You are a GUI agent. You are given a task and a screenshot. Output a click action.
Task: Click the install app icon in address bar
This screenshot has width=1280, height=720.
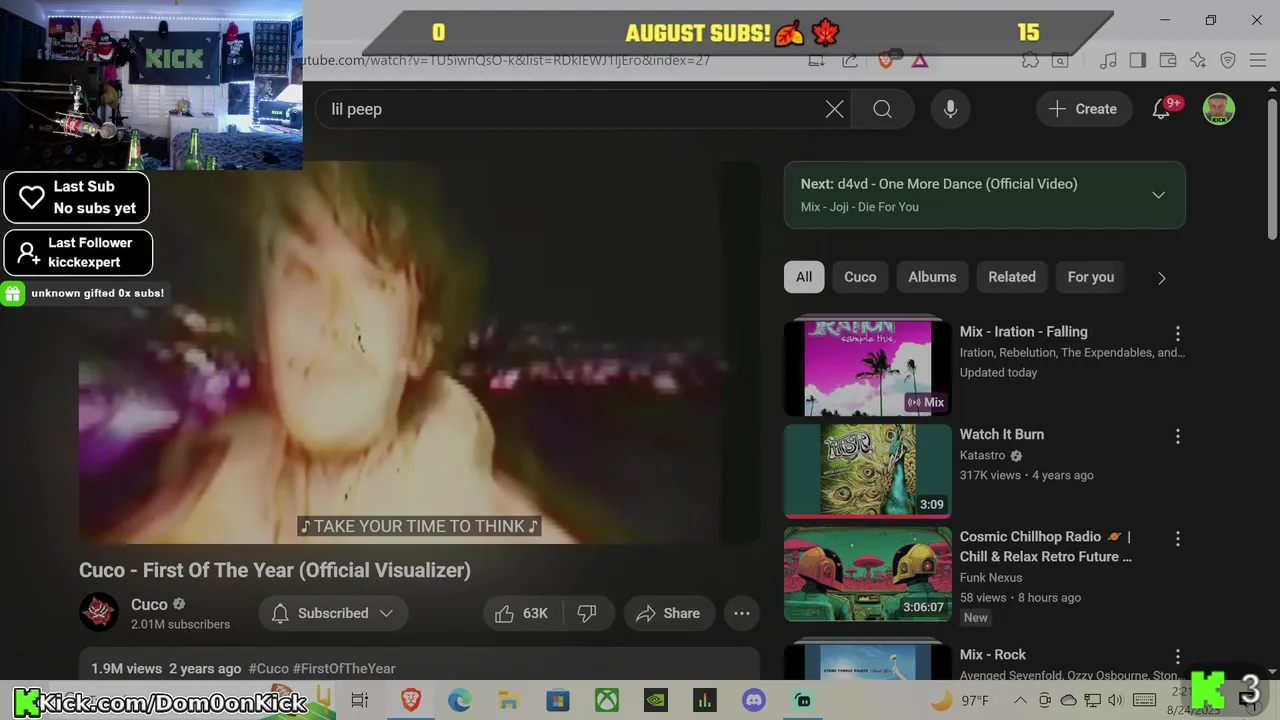pos(816,60)
